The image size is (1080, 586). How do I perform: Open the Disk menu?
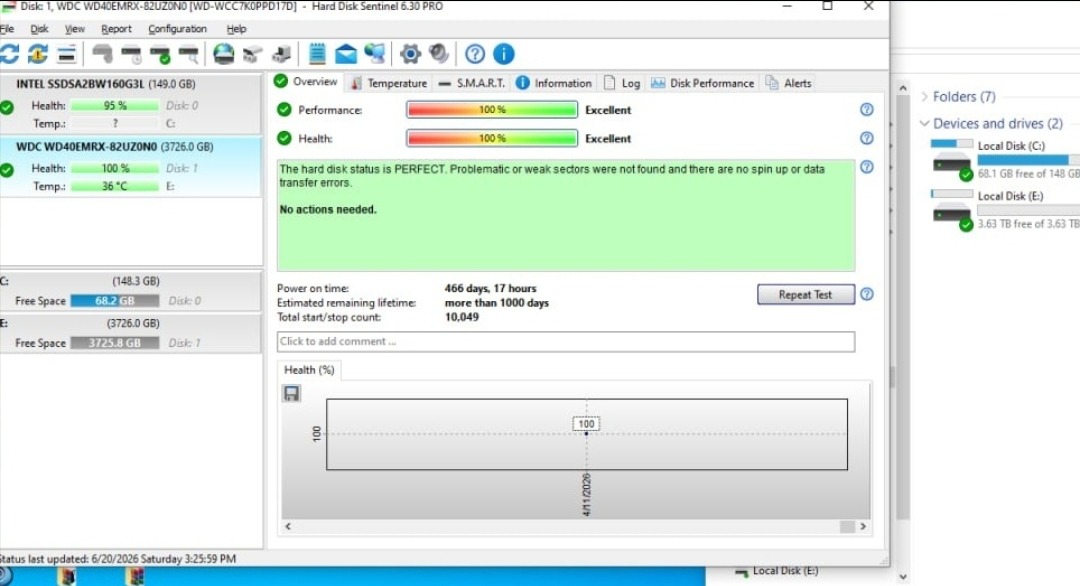point(39,29)
